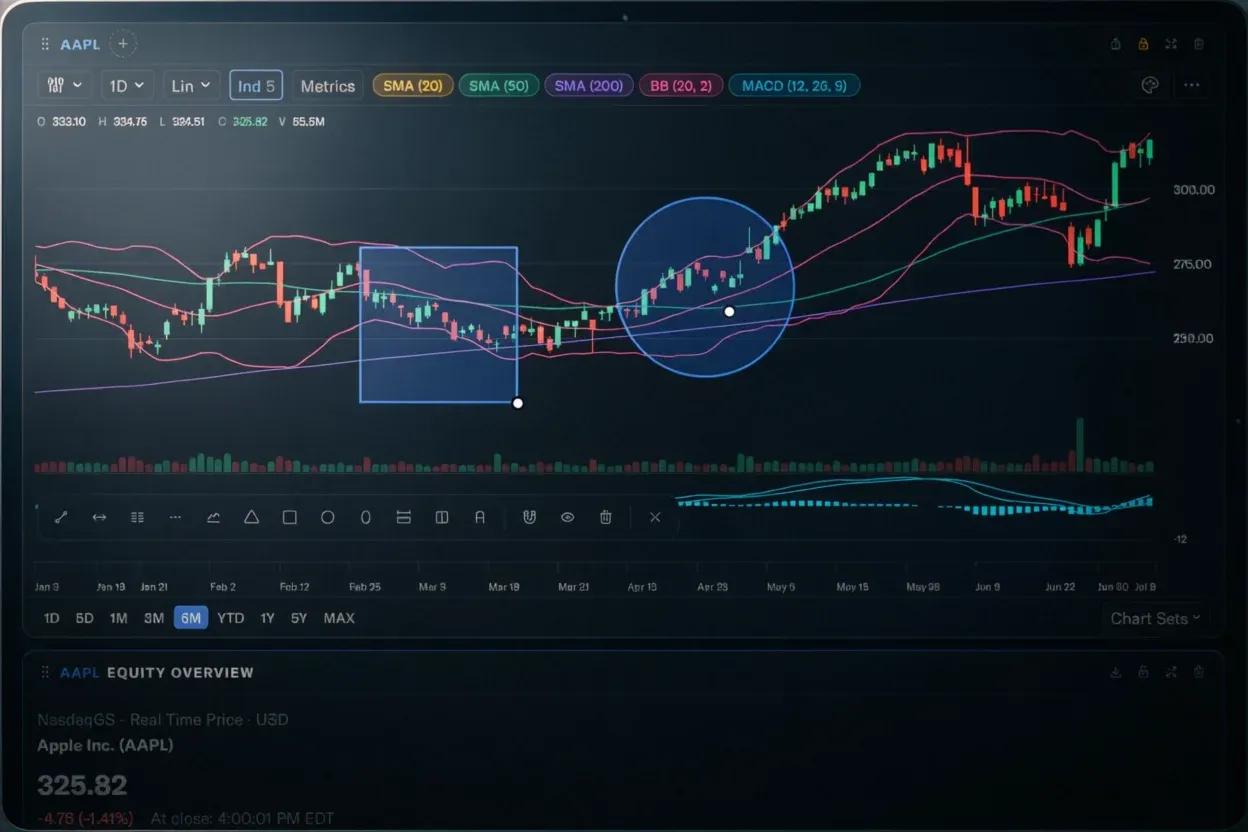
Task: Select the triangle shape tool
Action: tap(251, 517)
